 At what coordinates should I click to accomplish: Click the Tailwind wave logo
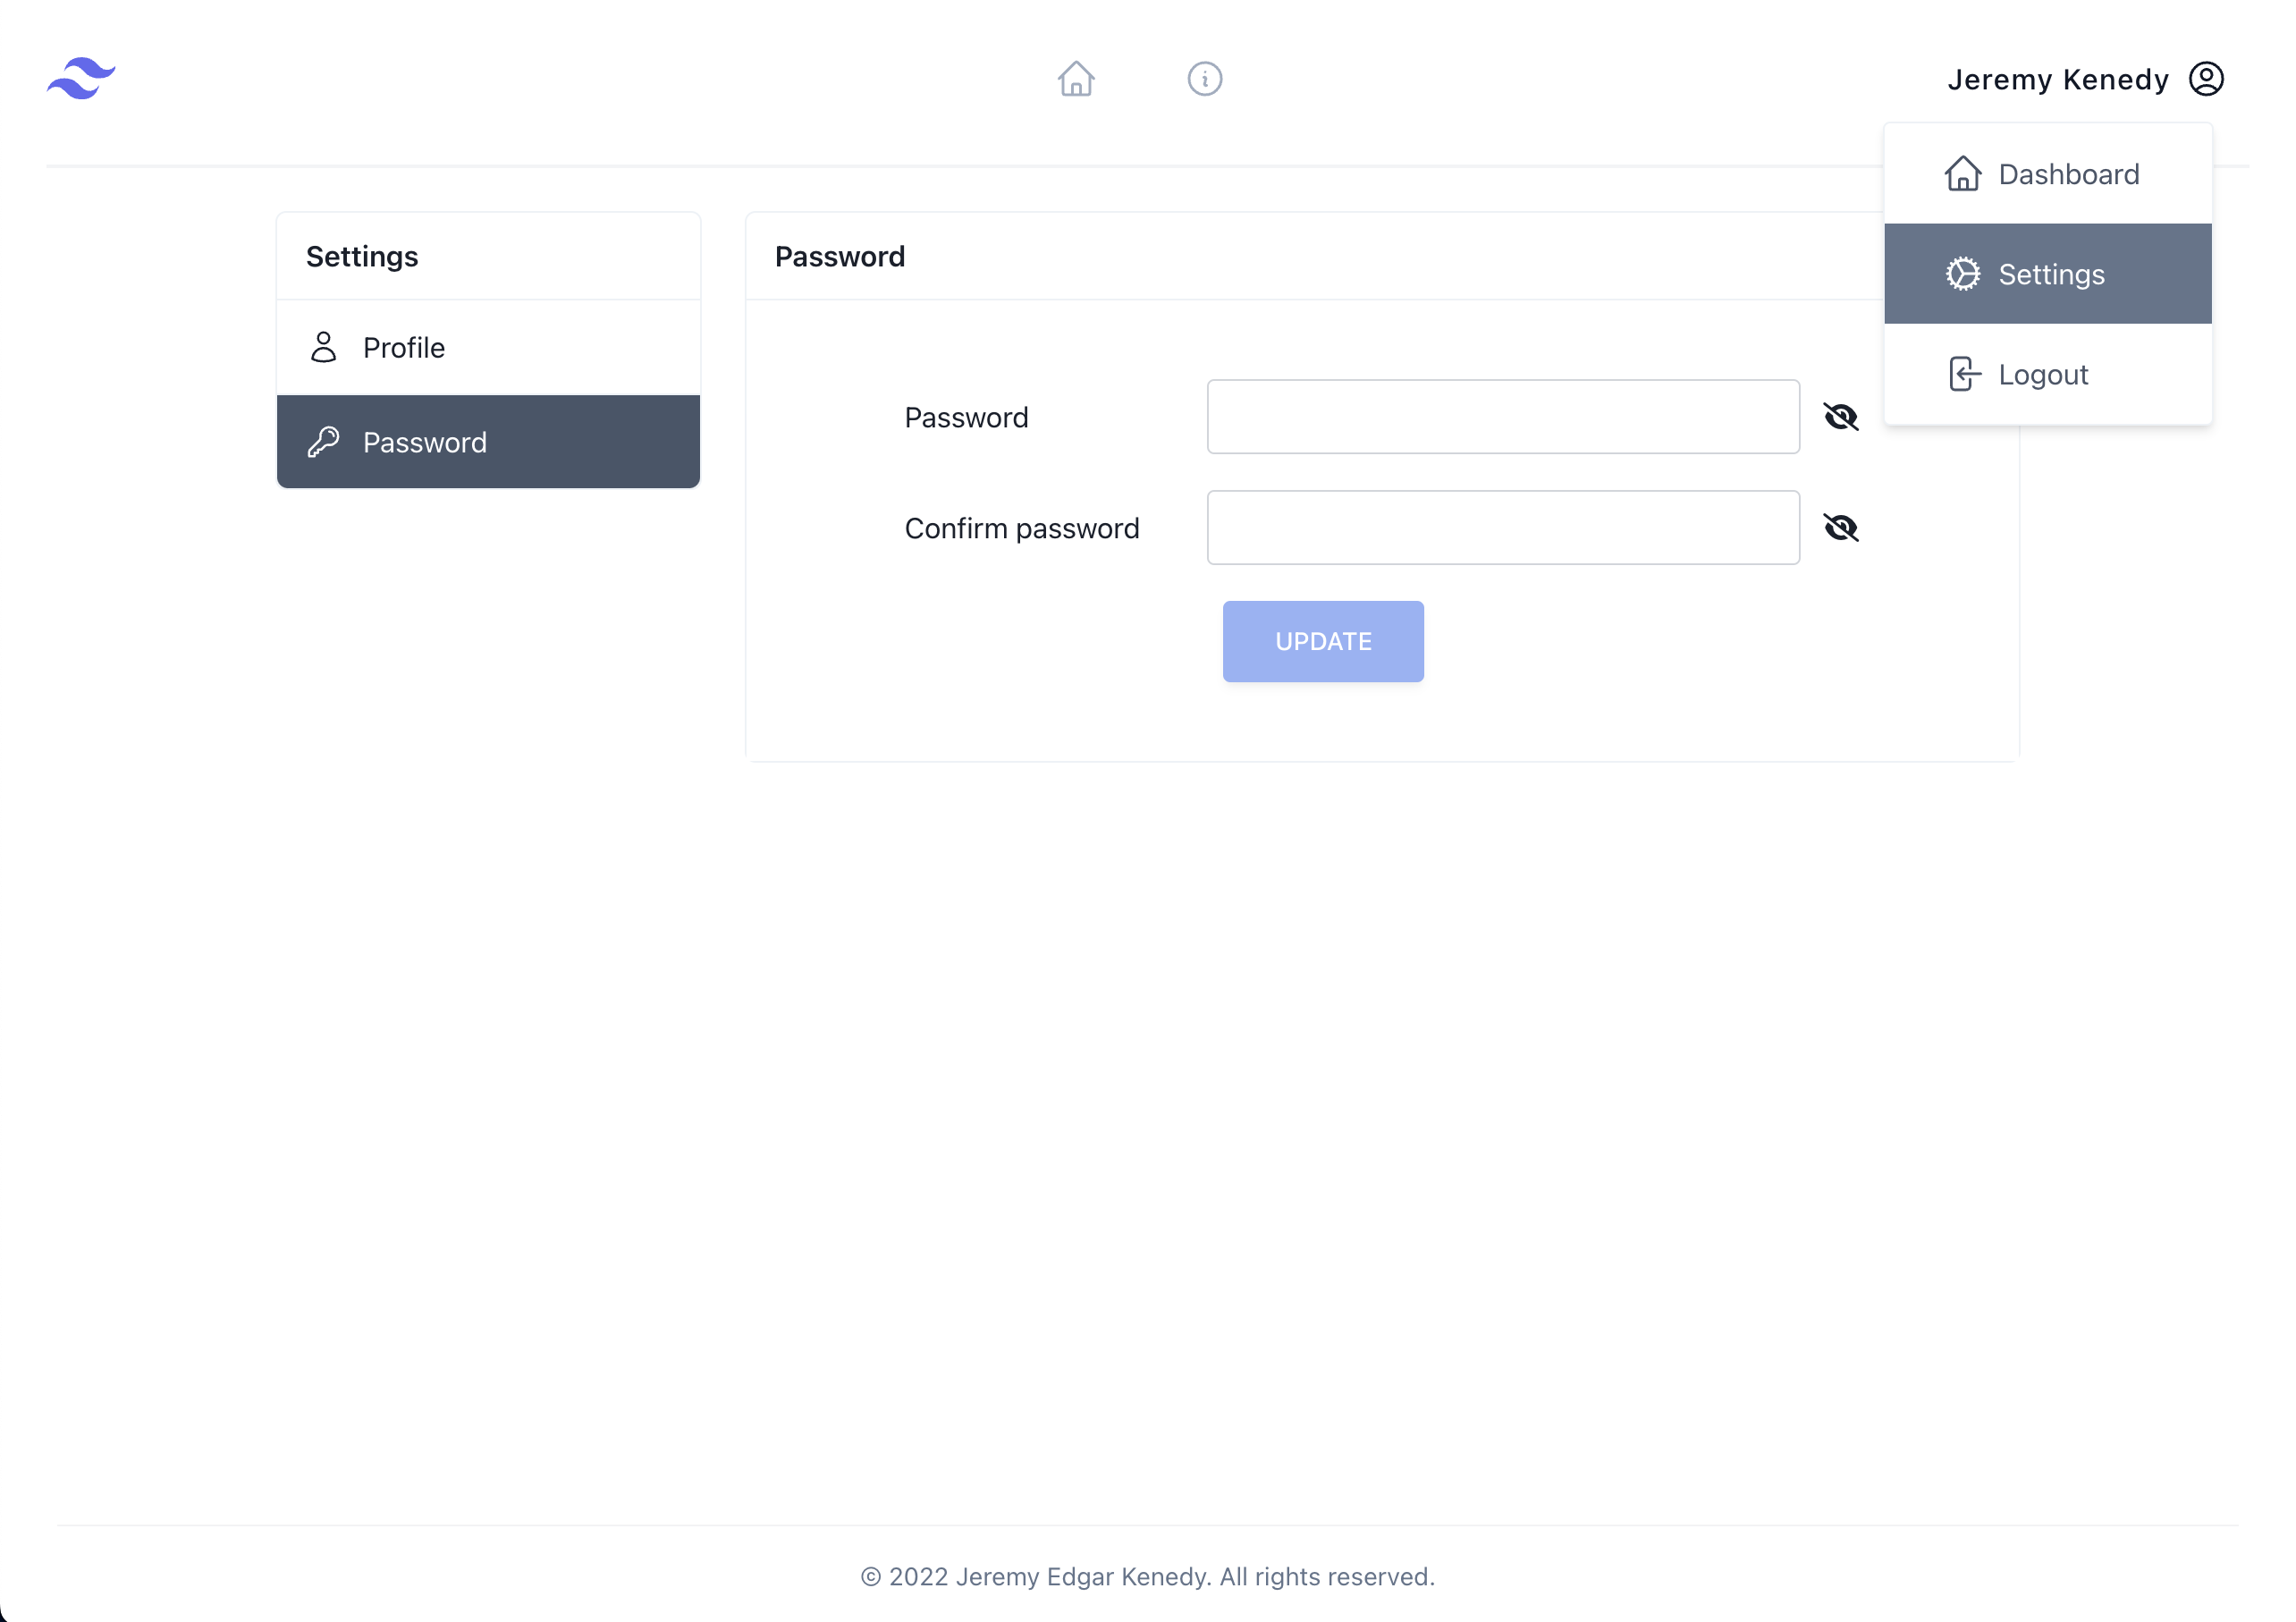(81, 78)
